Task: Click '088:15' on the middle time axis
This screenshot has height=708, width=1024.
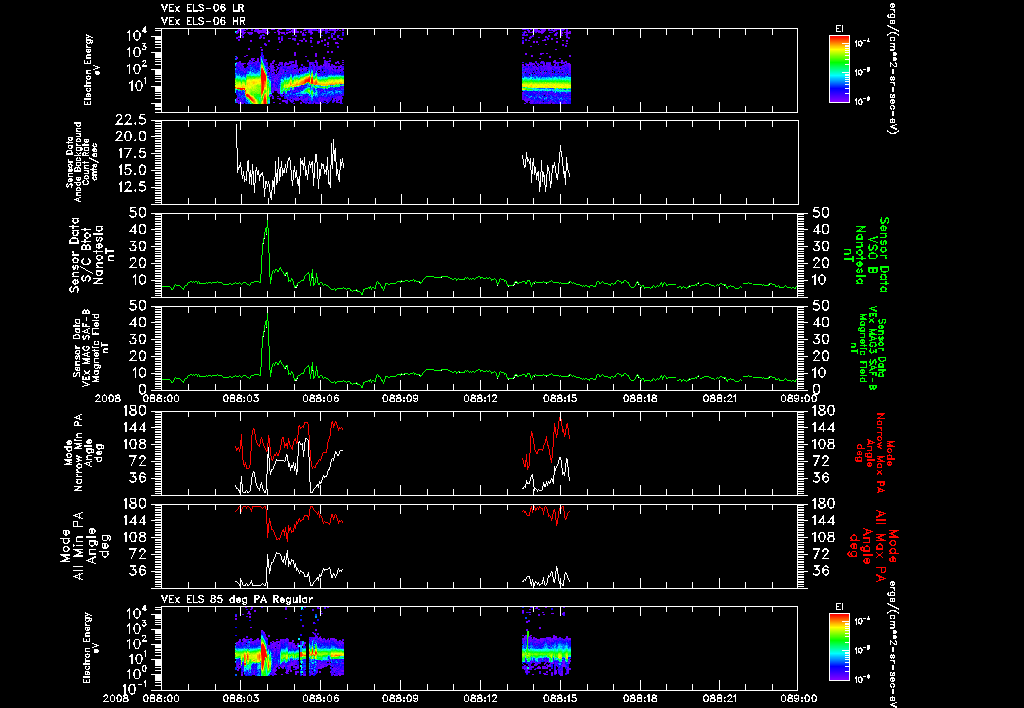Action: tap(560, 398)
